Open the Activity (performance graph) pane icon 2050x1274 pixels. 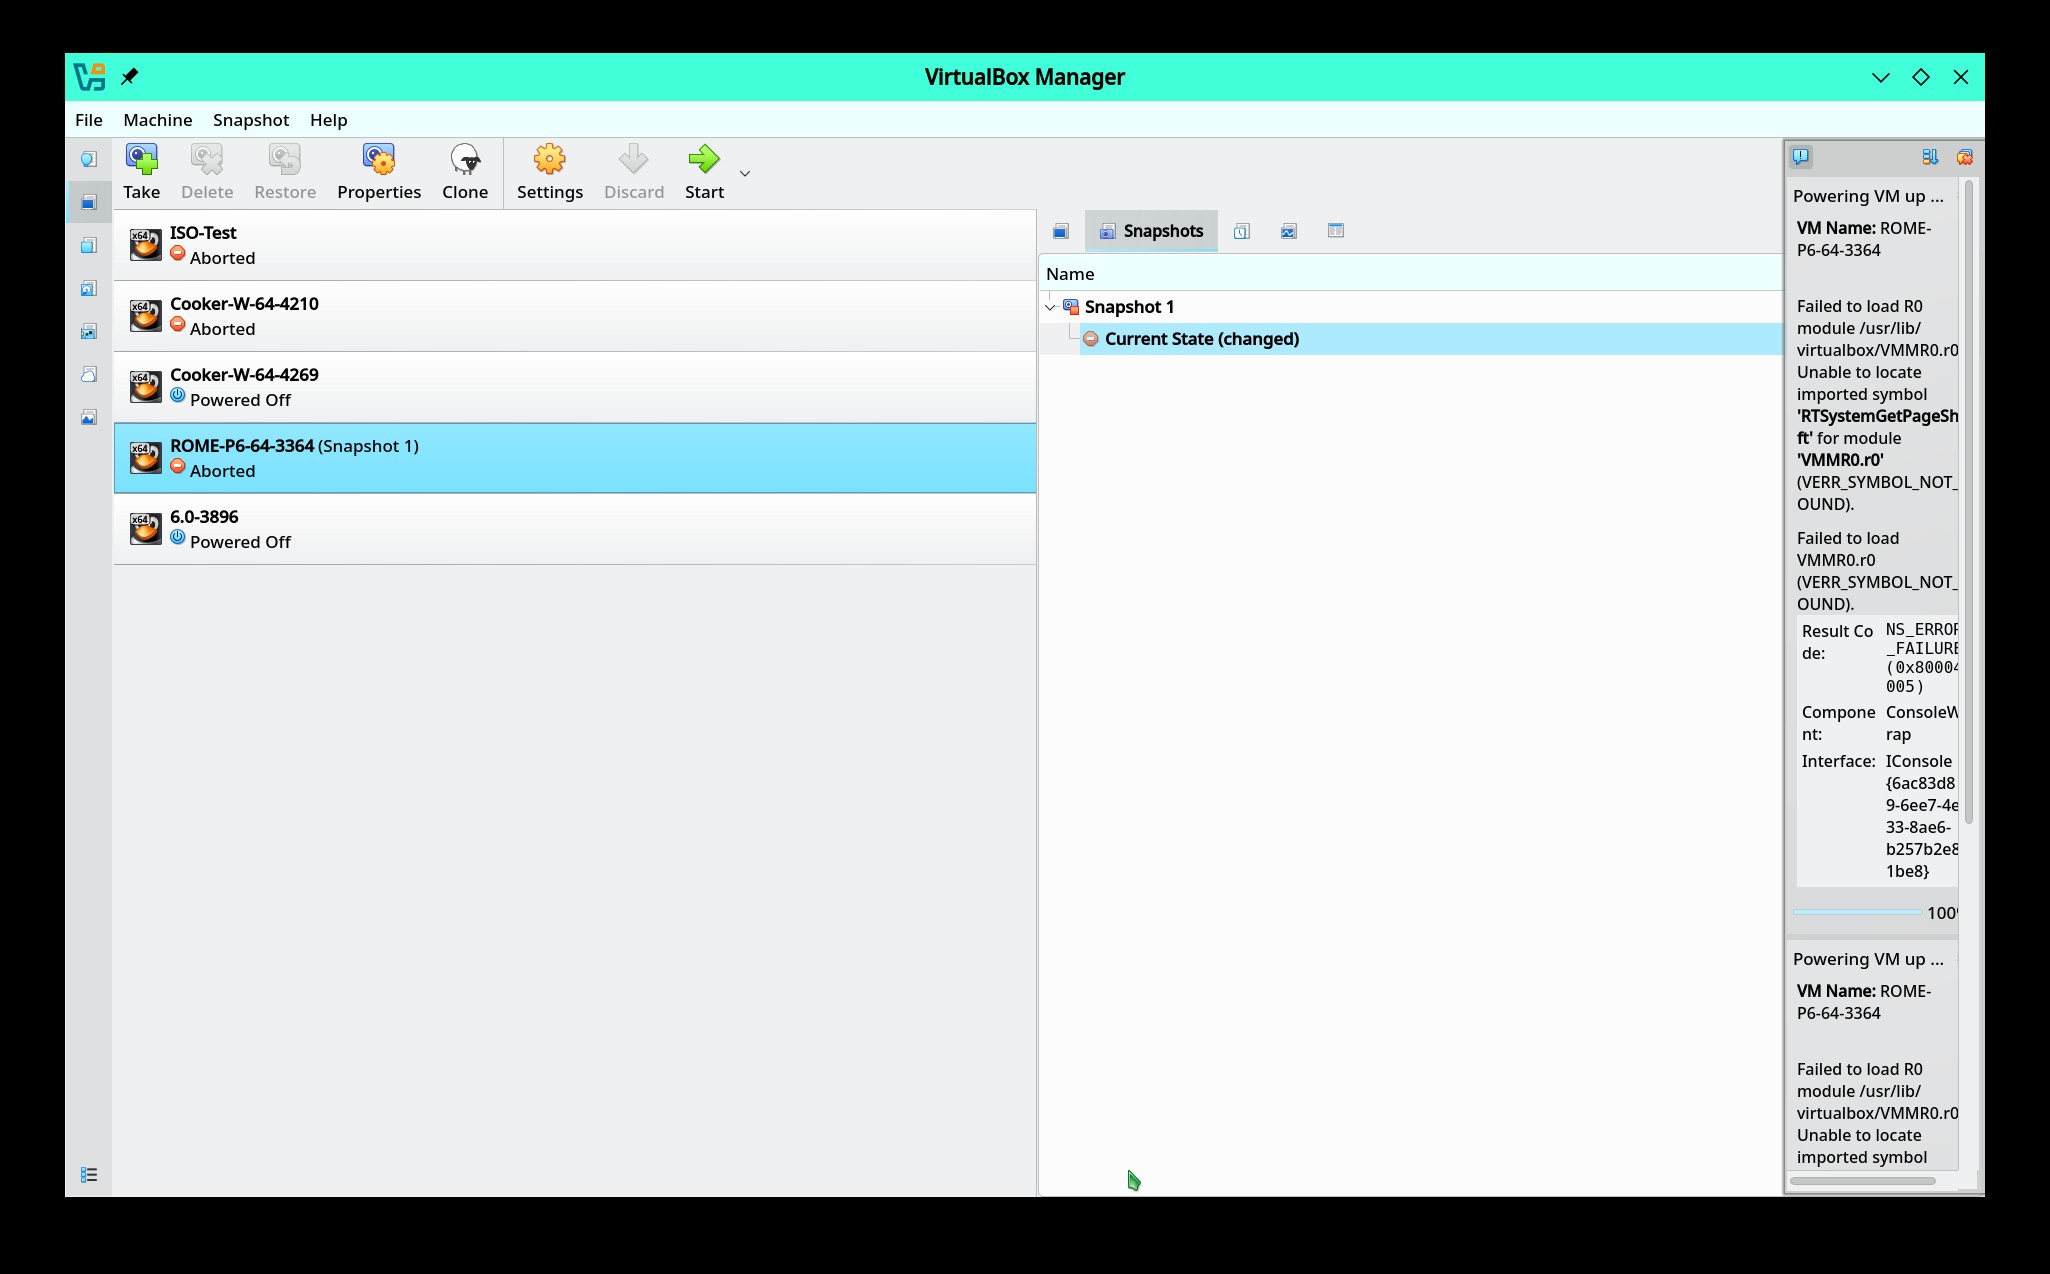pyautogui.click(x=1288, y=231)
